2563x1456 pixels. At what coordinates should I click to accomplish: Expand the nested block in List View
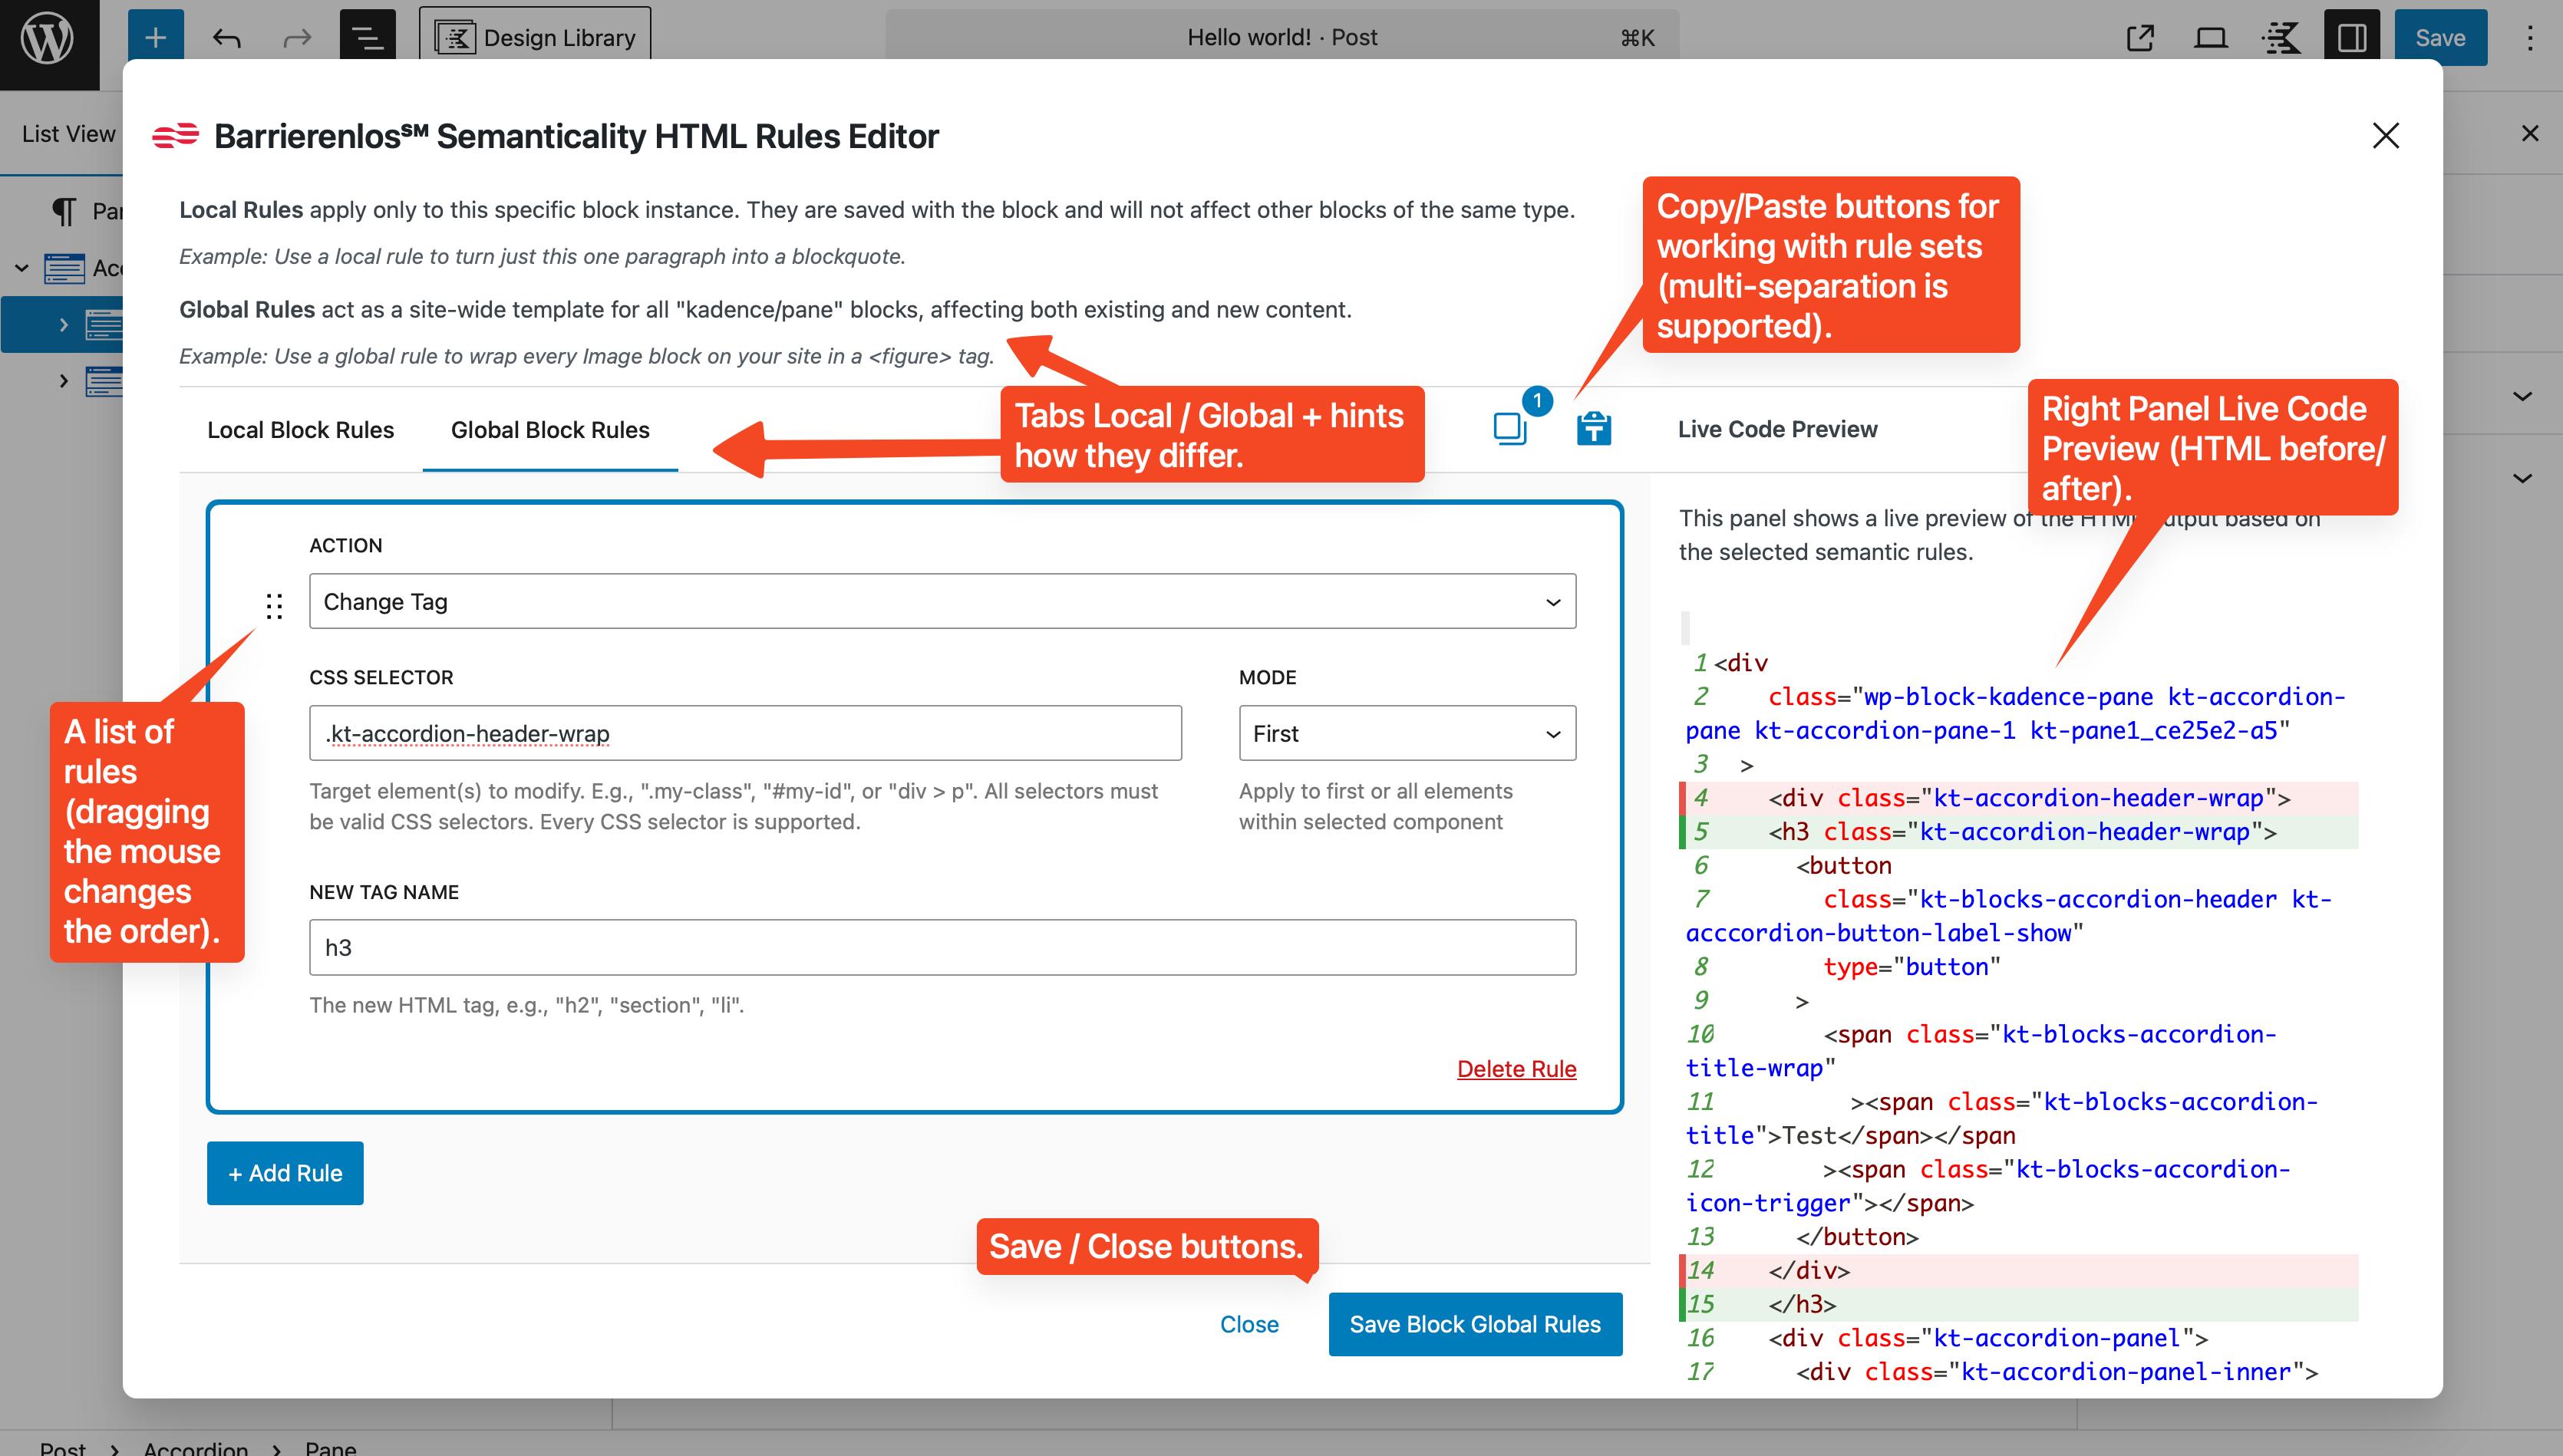(x=65, y=324)
